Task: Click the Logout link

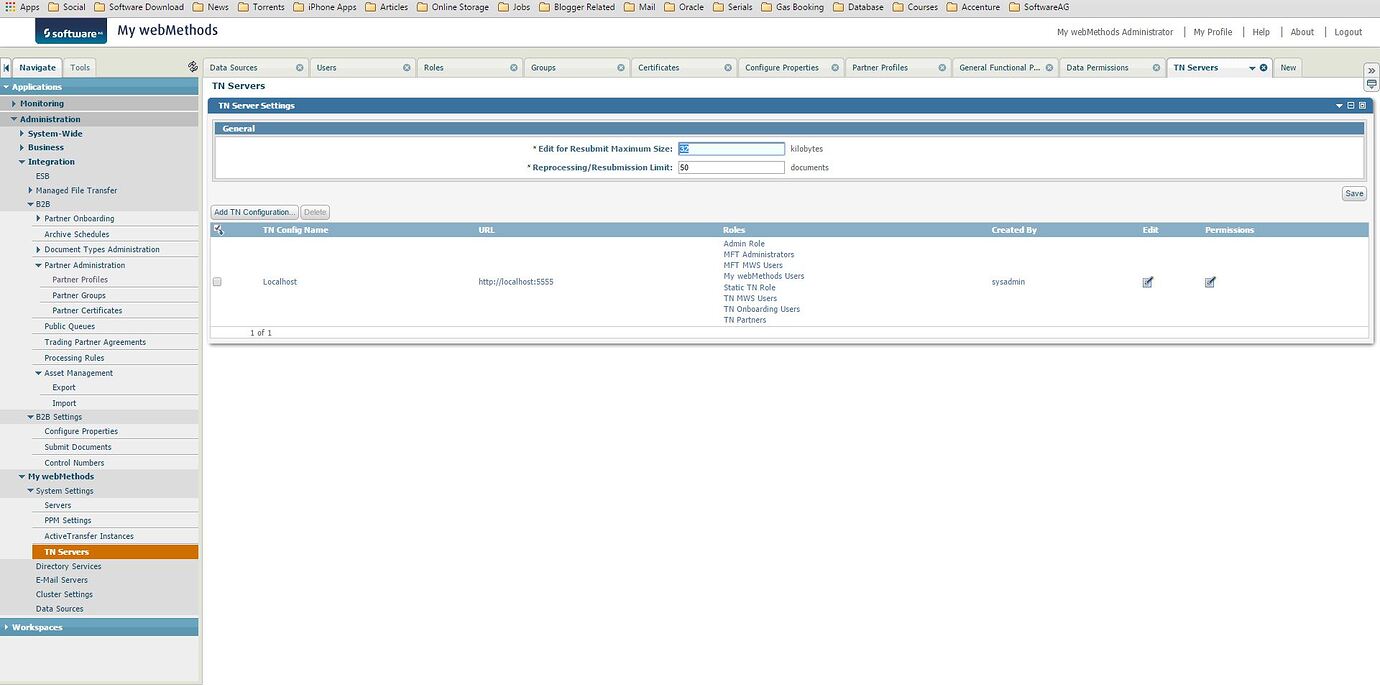Action: 1348,32
